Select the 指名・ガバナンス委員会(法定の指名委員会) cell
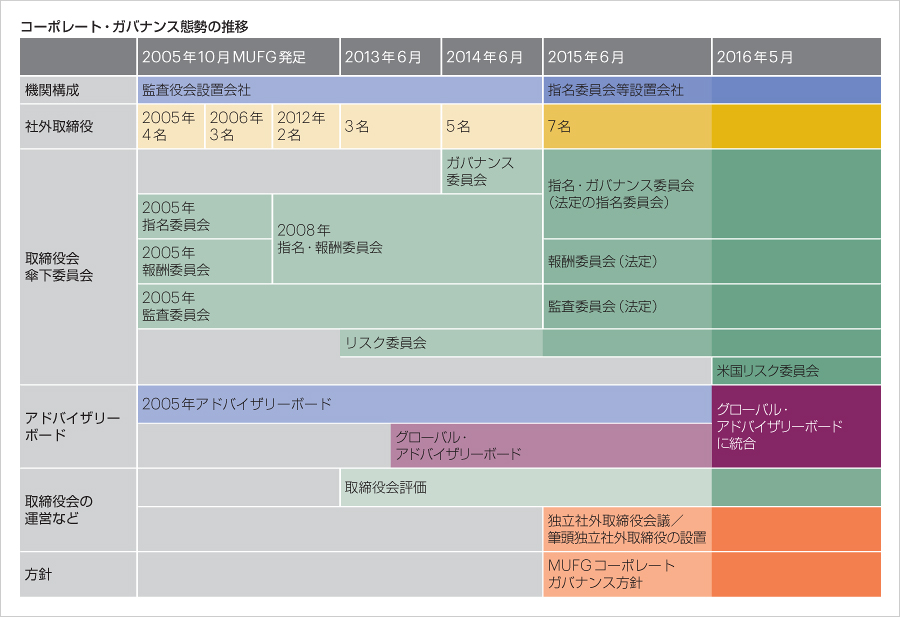The width and height of the screenshot is (900, 617). tap(712, 194)
